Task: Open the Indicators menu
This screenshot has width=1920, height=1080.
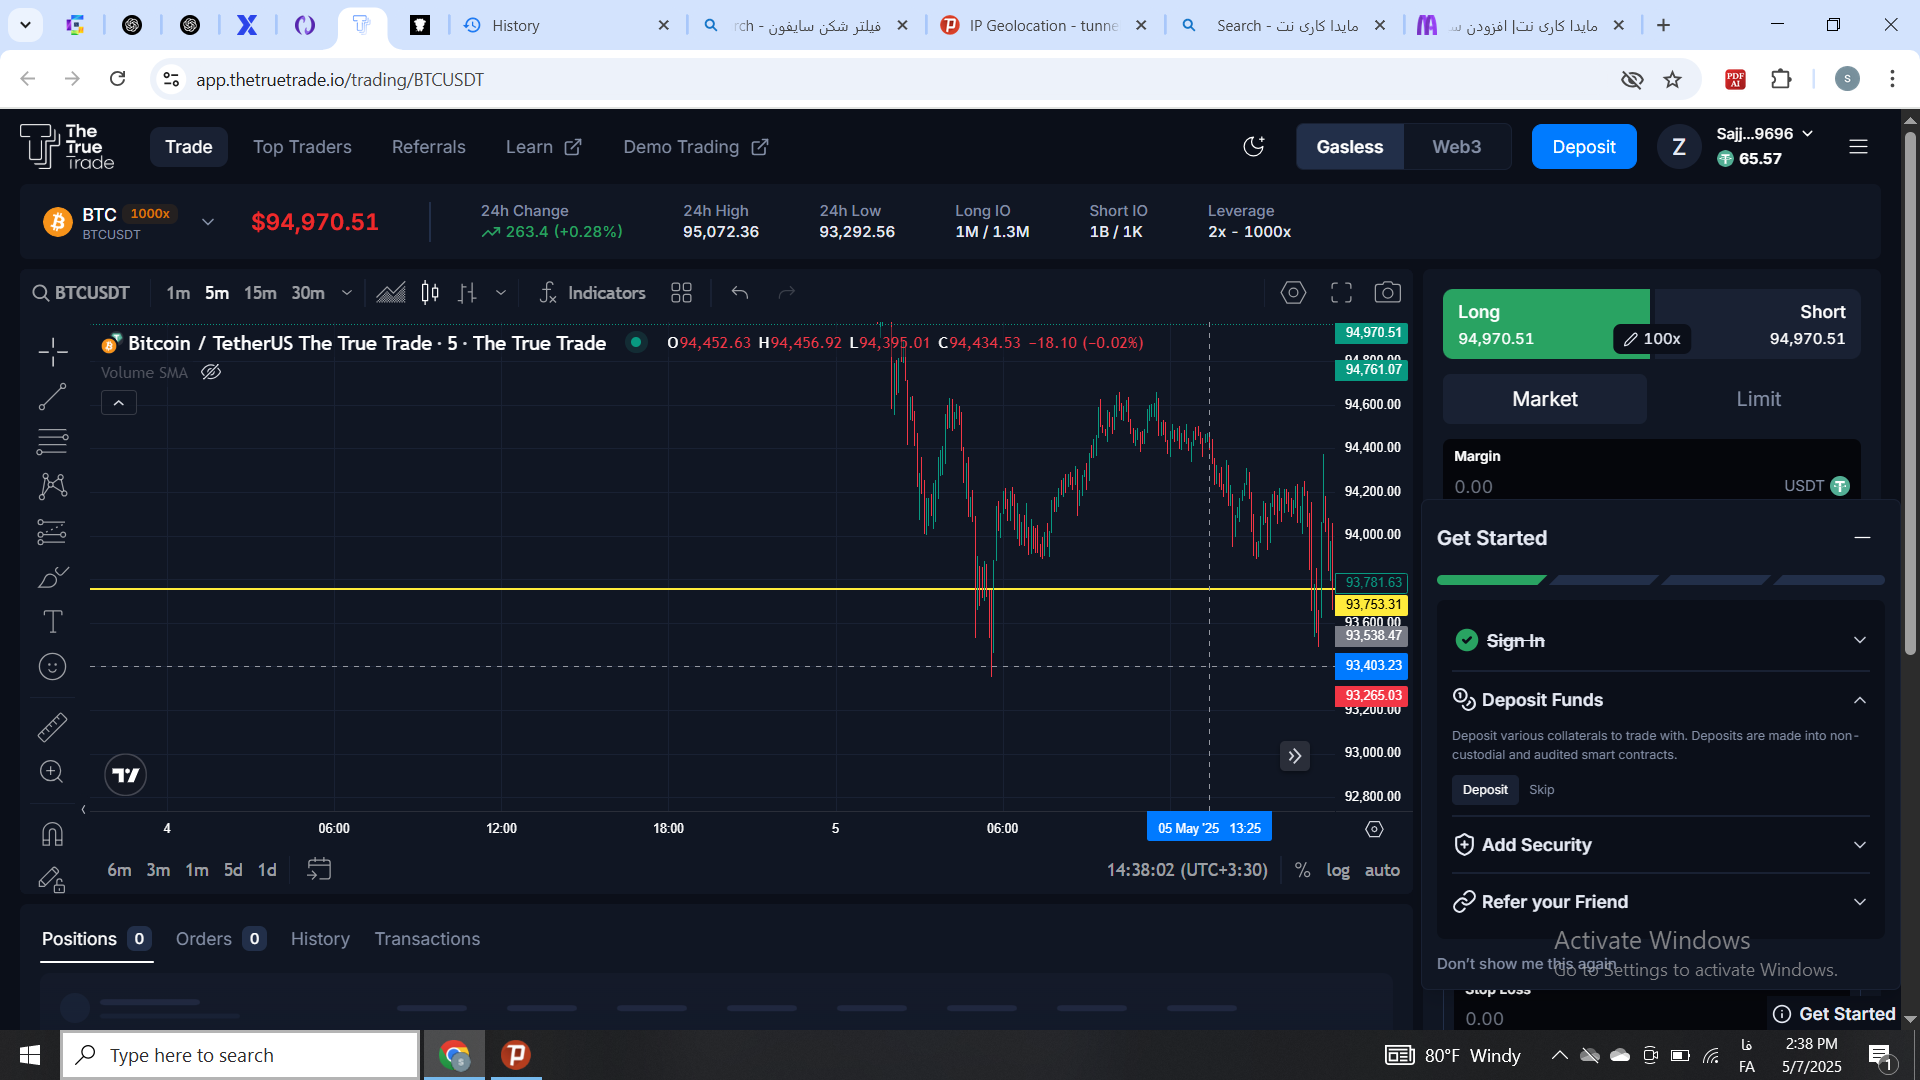Action: (x=592, y=292)
